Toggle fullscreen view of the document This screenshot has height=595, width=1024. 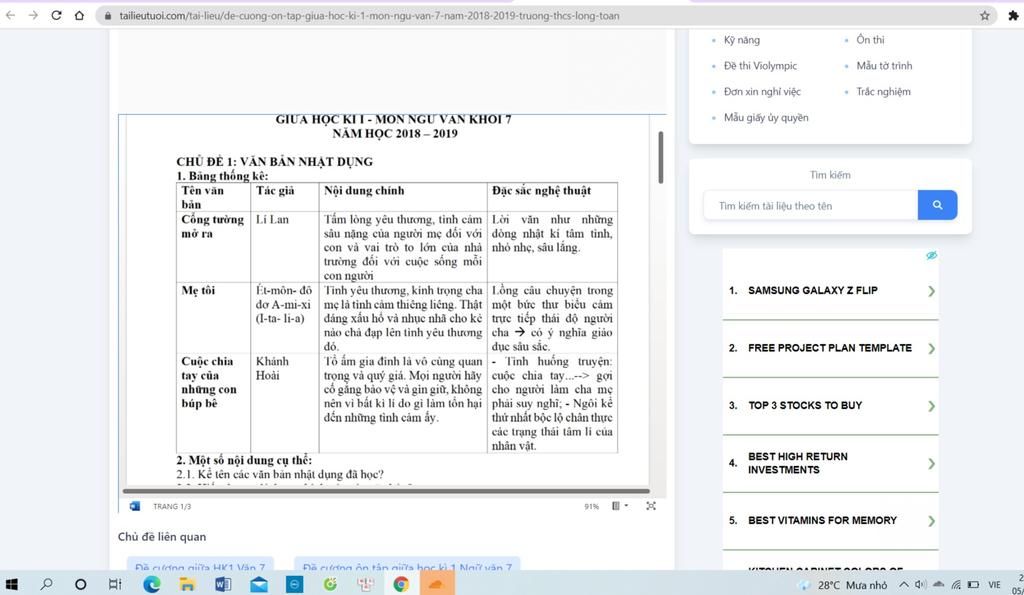point(651,506)
